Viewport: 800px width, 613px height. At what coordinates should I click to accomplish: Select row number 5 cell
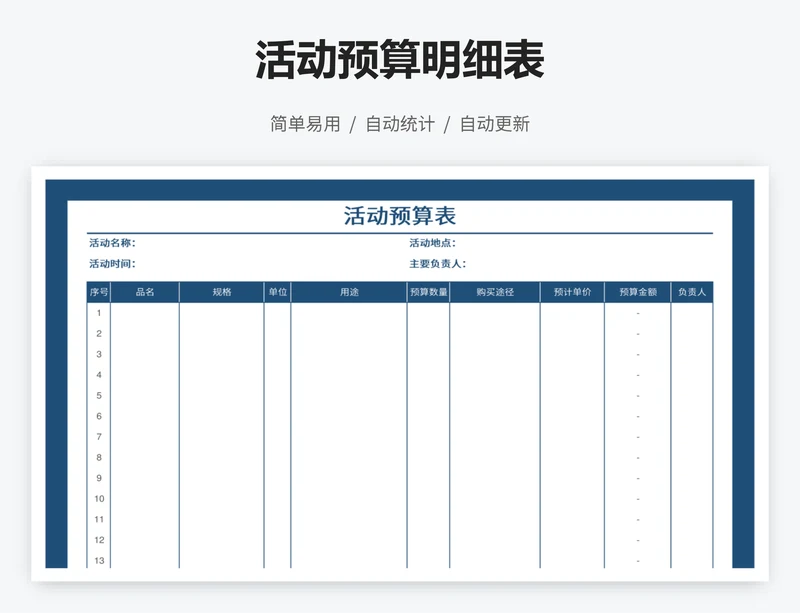coord(99,396)
